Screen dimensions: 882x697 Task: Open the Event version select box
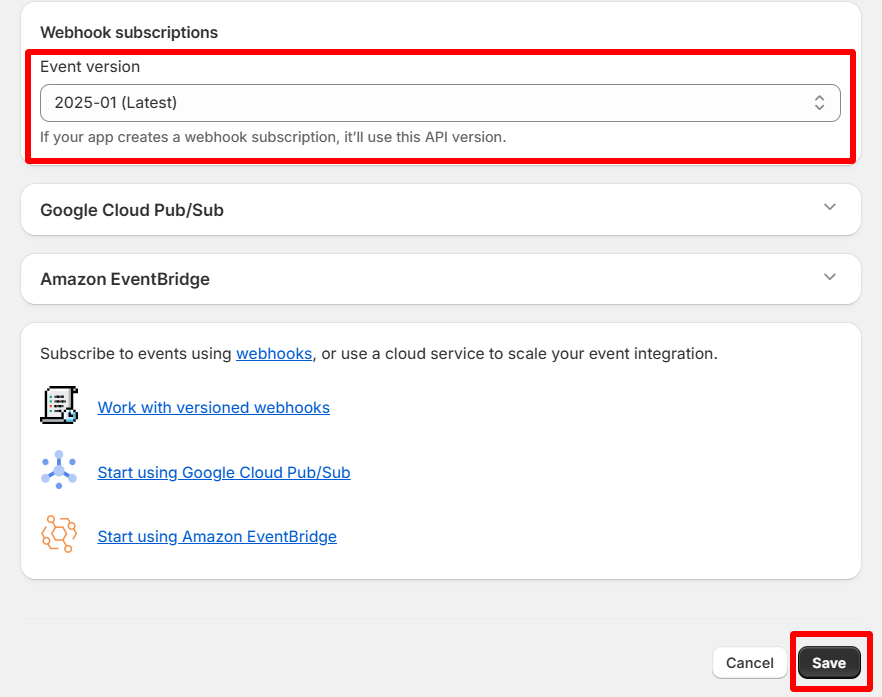(x=440, y=103)
